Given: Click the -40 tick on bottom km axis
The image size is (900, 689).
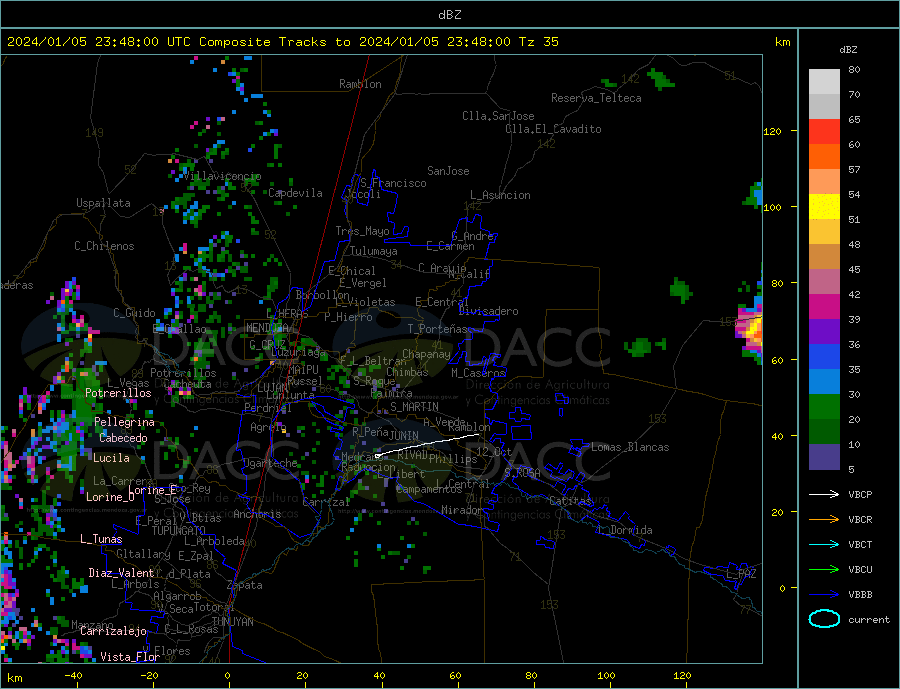Looking at the screenshot, I should [73, 676].
